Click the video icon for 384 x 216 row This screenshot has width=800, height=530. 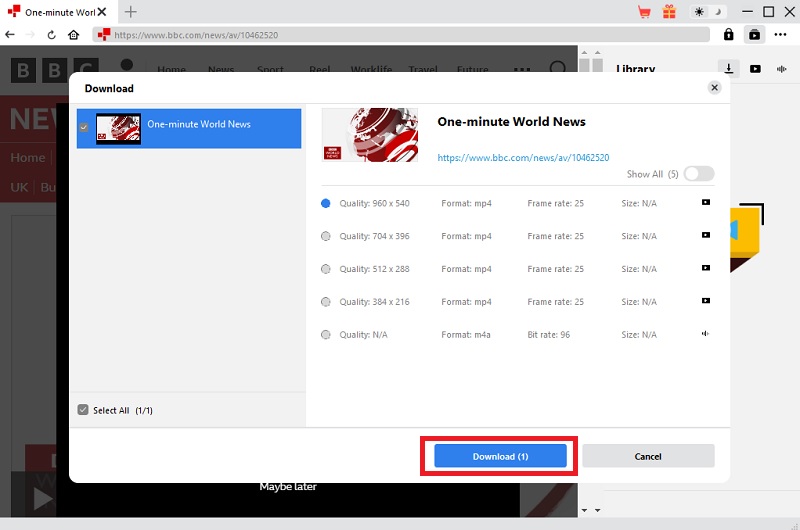coord(706,301)
